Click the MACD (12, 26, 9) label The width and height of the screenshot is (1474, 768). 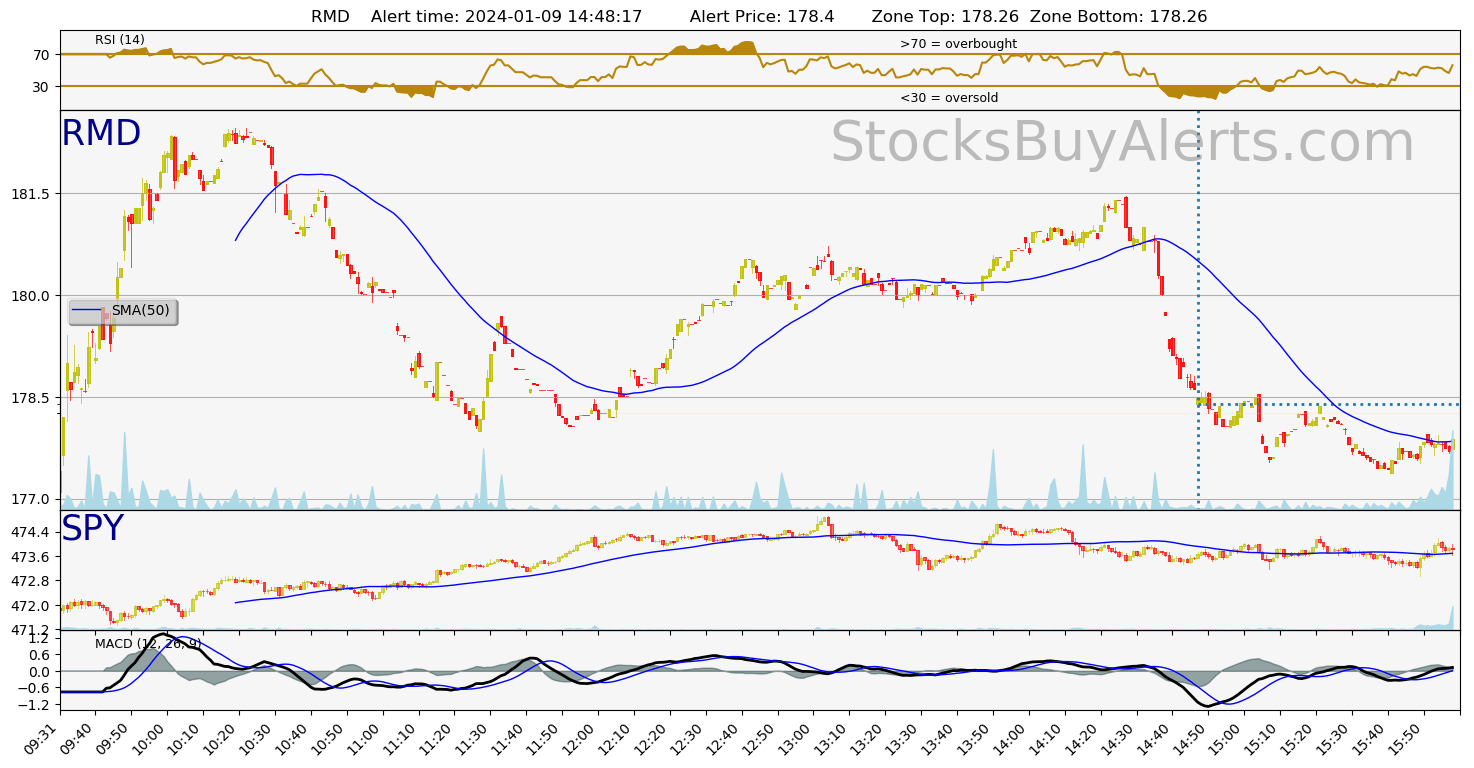(148, 643)
